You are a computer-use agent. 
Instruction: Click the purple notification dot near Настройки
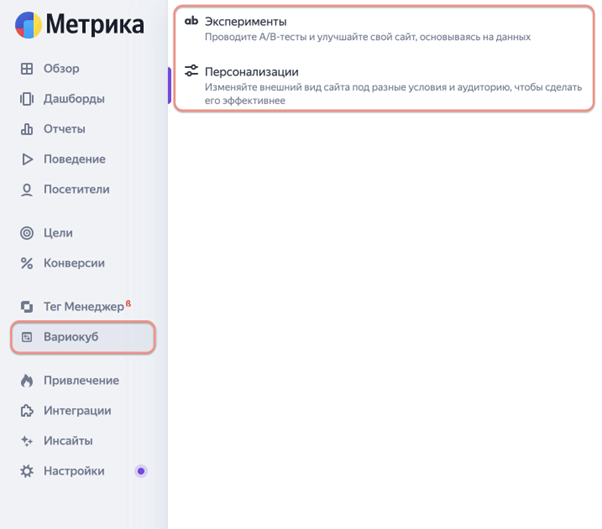pyautogui.click(x=141, y=470)
